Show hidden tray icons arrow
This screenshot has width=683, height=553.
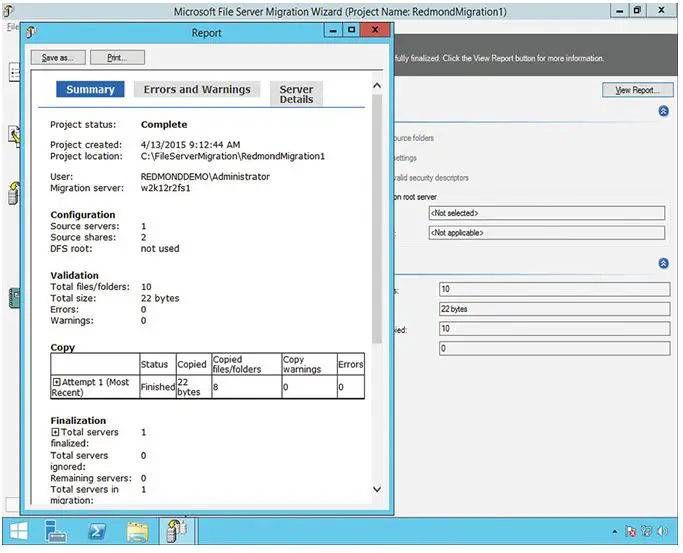pyautogui.click(x=615, y=531)
